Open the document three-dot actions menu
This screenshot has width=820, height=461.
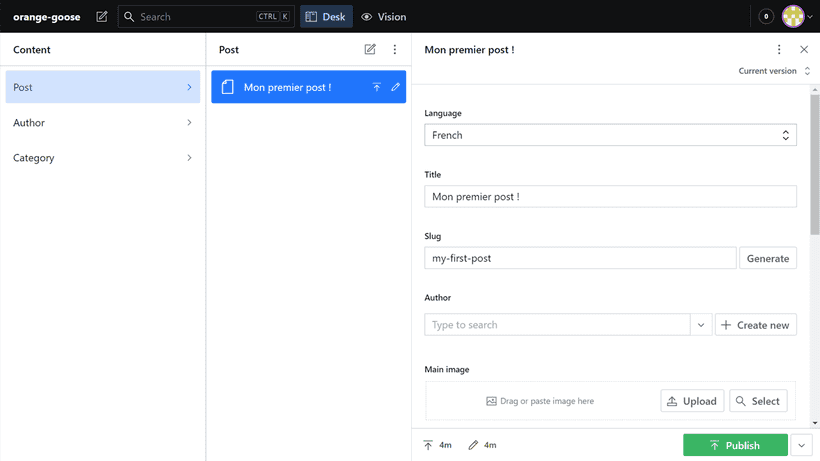pos(779,50)
